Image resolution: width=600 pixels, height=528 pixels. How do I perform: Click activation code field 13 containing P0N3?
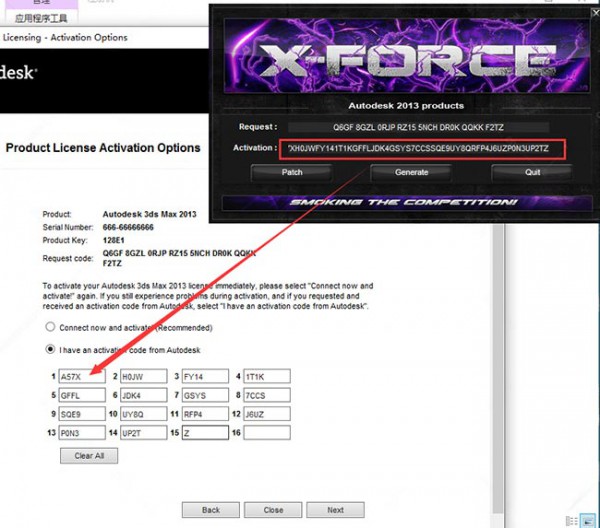tap(82, 433)
